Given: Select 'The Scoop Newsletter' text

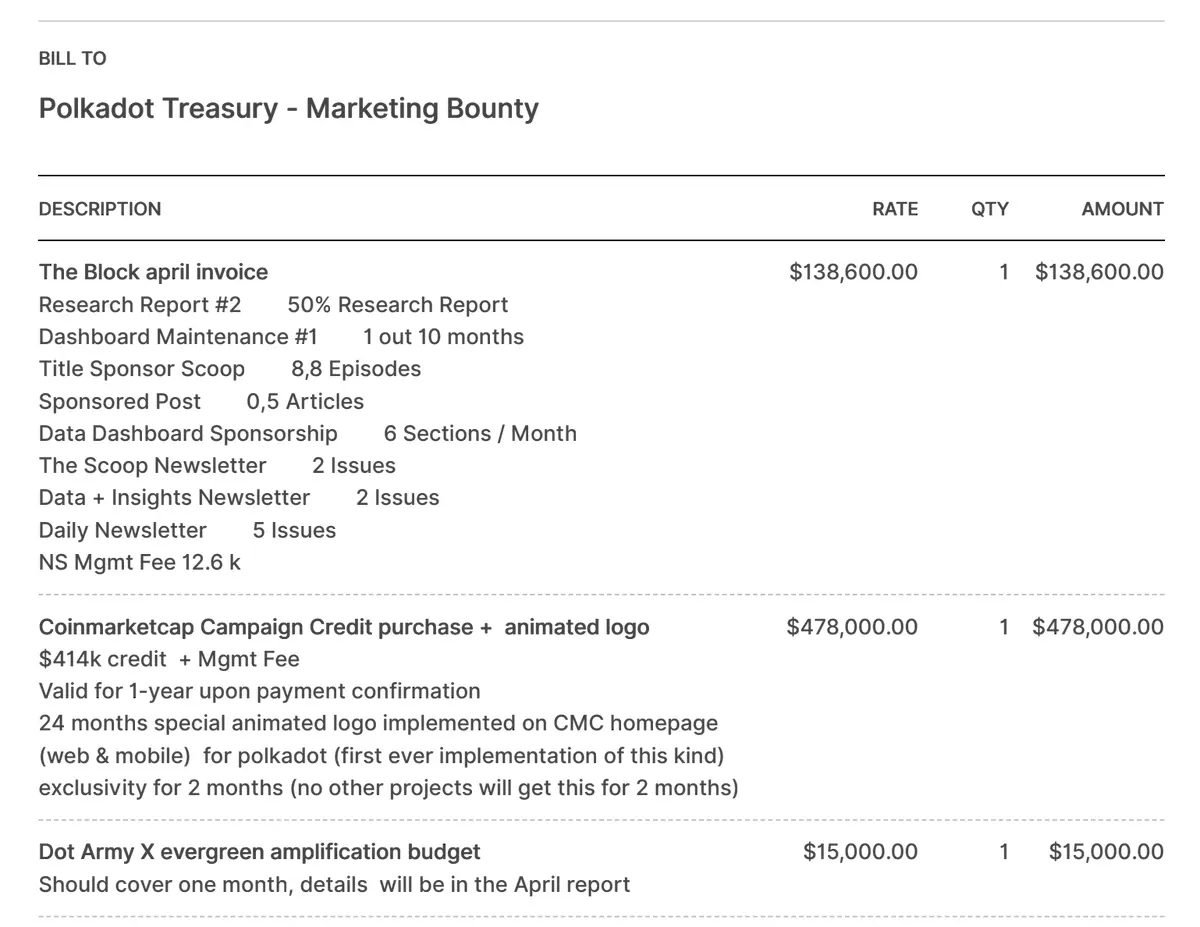Looking at the screenshot, I should point(152,465).
